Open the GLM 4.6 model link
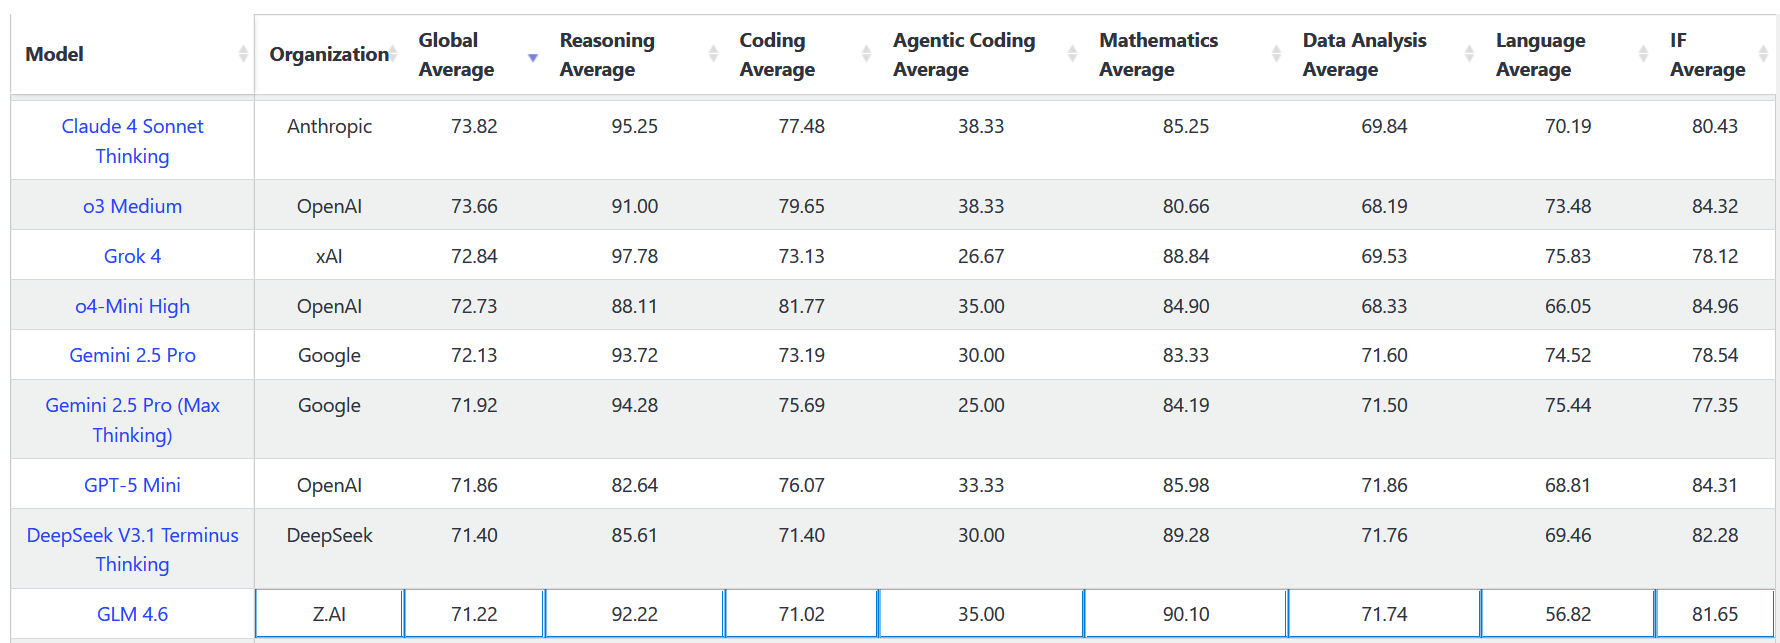Screen dimensions: 1780x643 [132, 614]
